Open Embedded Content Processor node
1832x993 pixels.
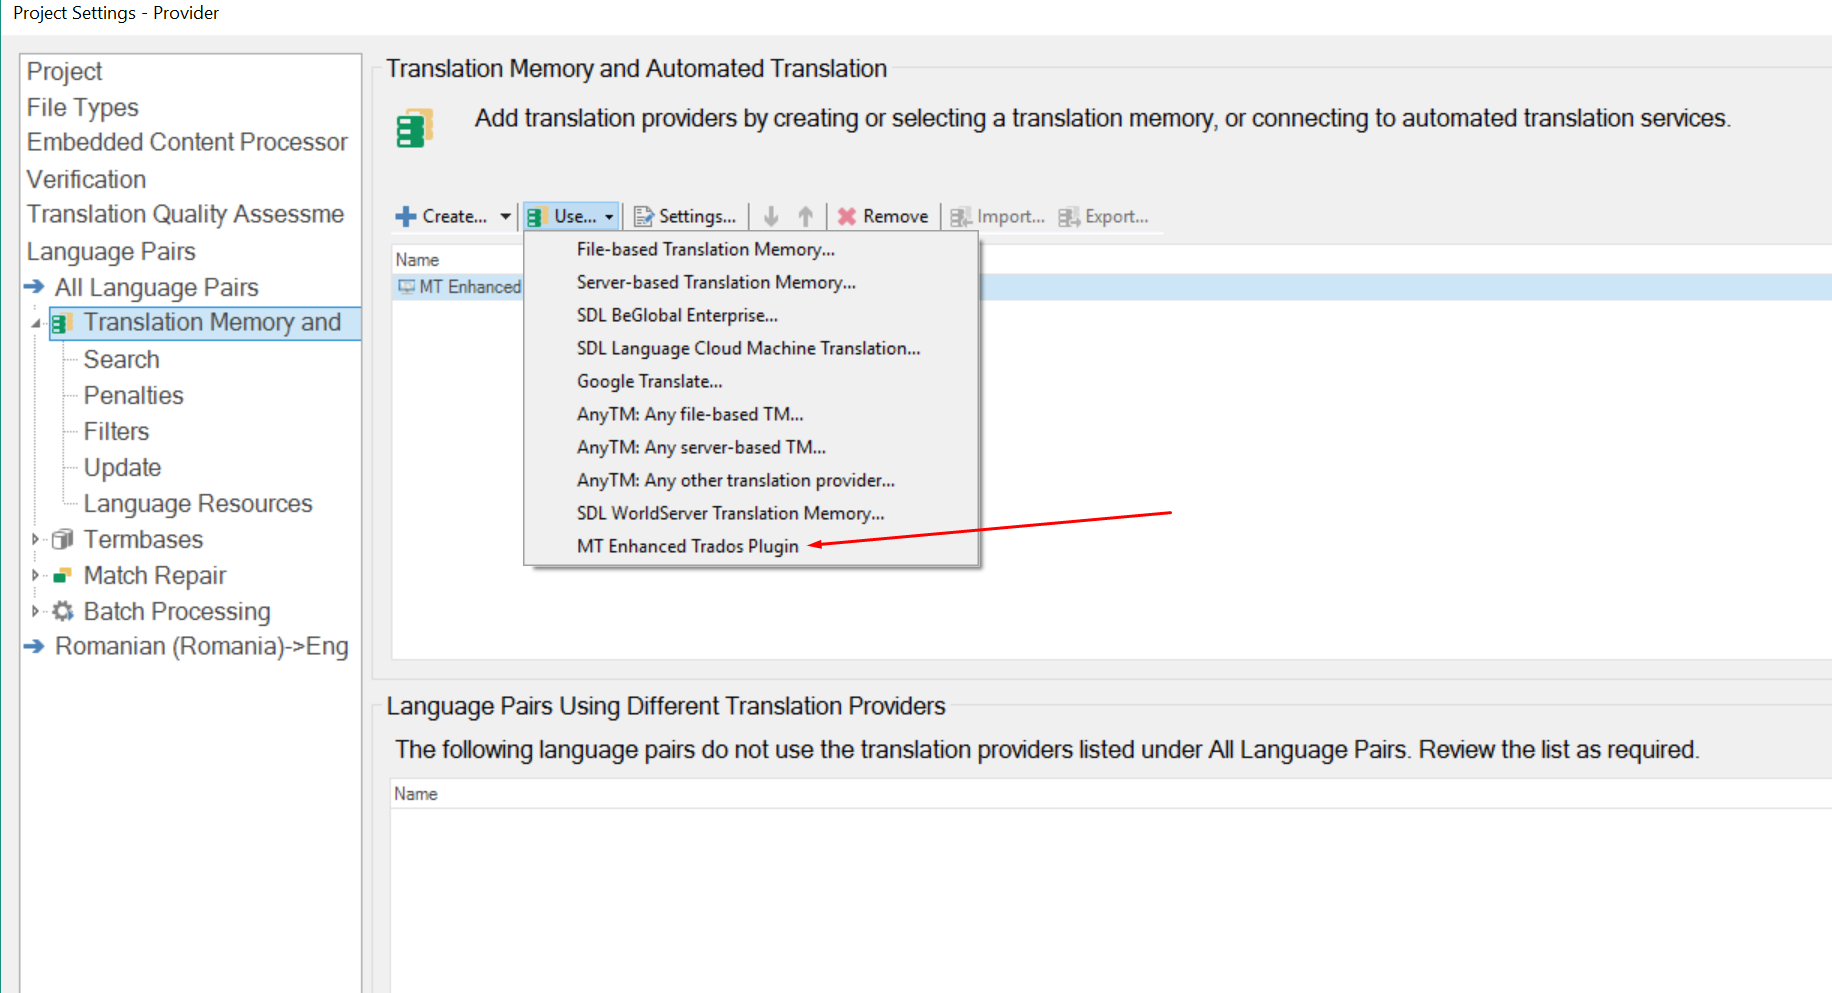(x=187, y=142)
